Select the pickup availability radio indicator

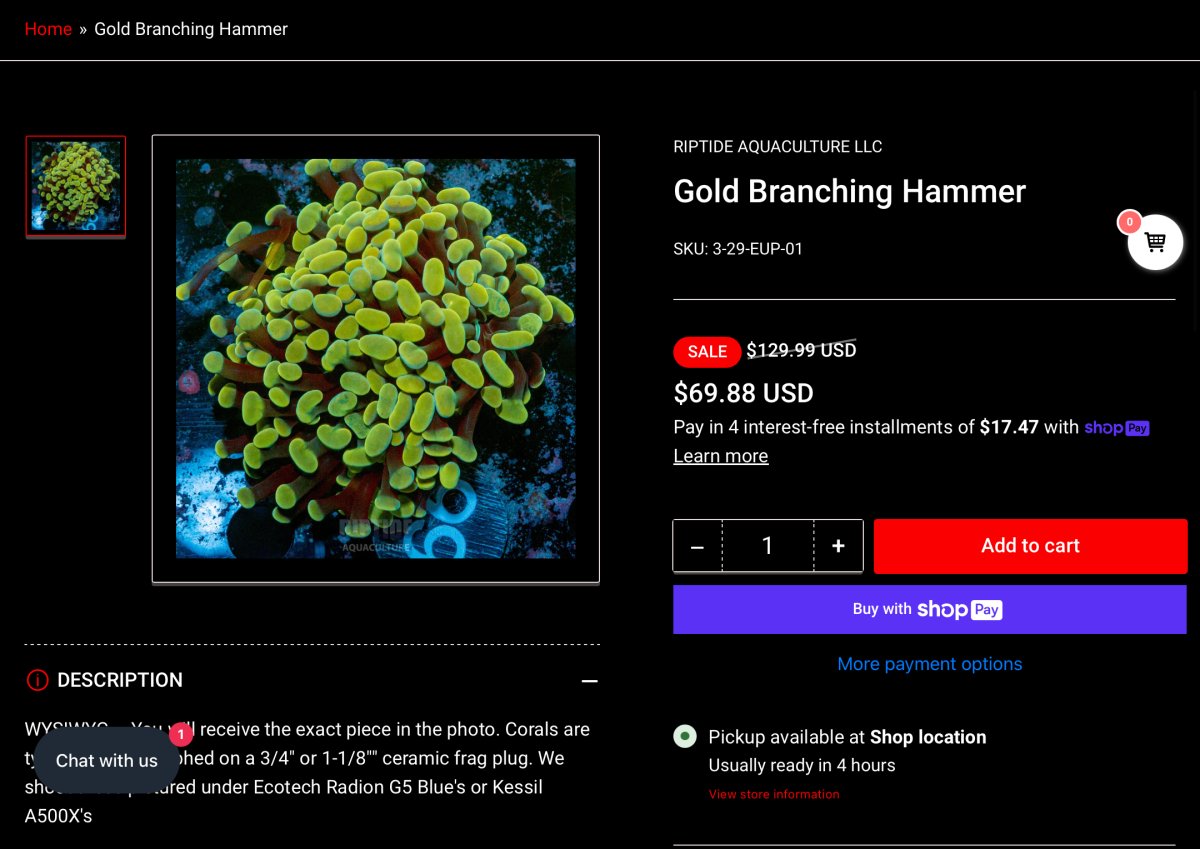point(685,736)
